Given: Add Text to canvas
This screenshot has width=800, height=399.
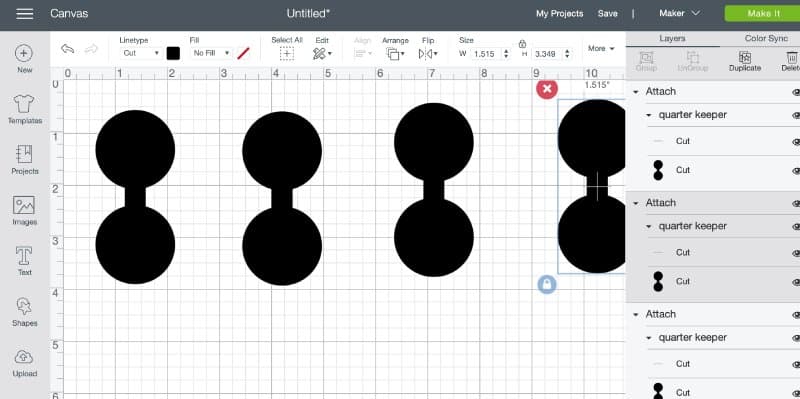Looking at the screenshot, I should [x=24, y=261].
